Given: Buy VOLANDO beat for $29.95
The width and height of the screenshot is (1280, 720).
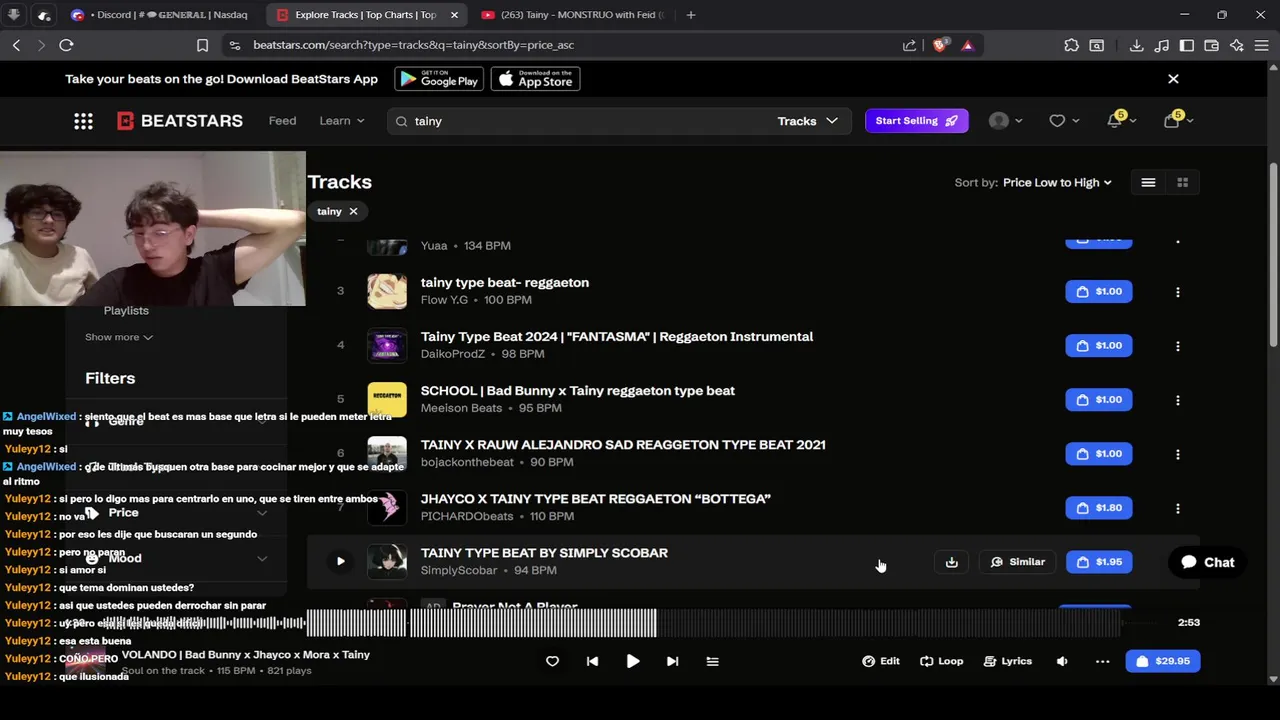Looking at the screenshot, I should pos(1162,661).
